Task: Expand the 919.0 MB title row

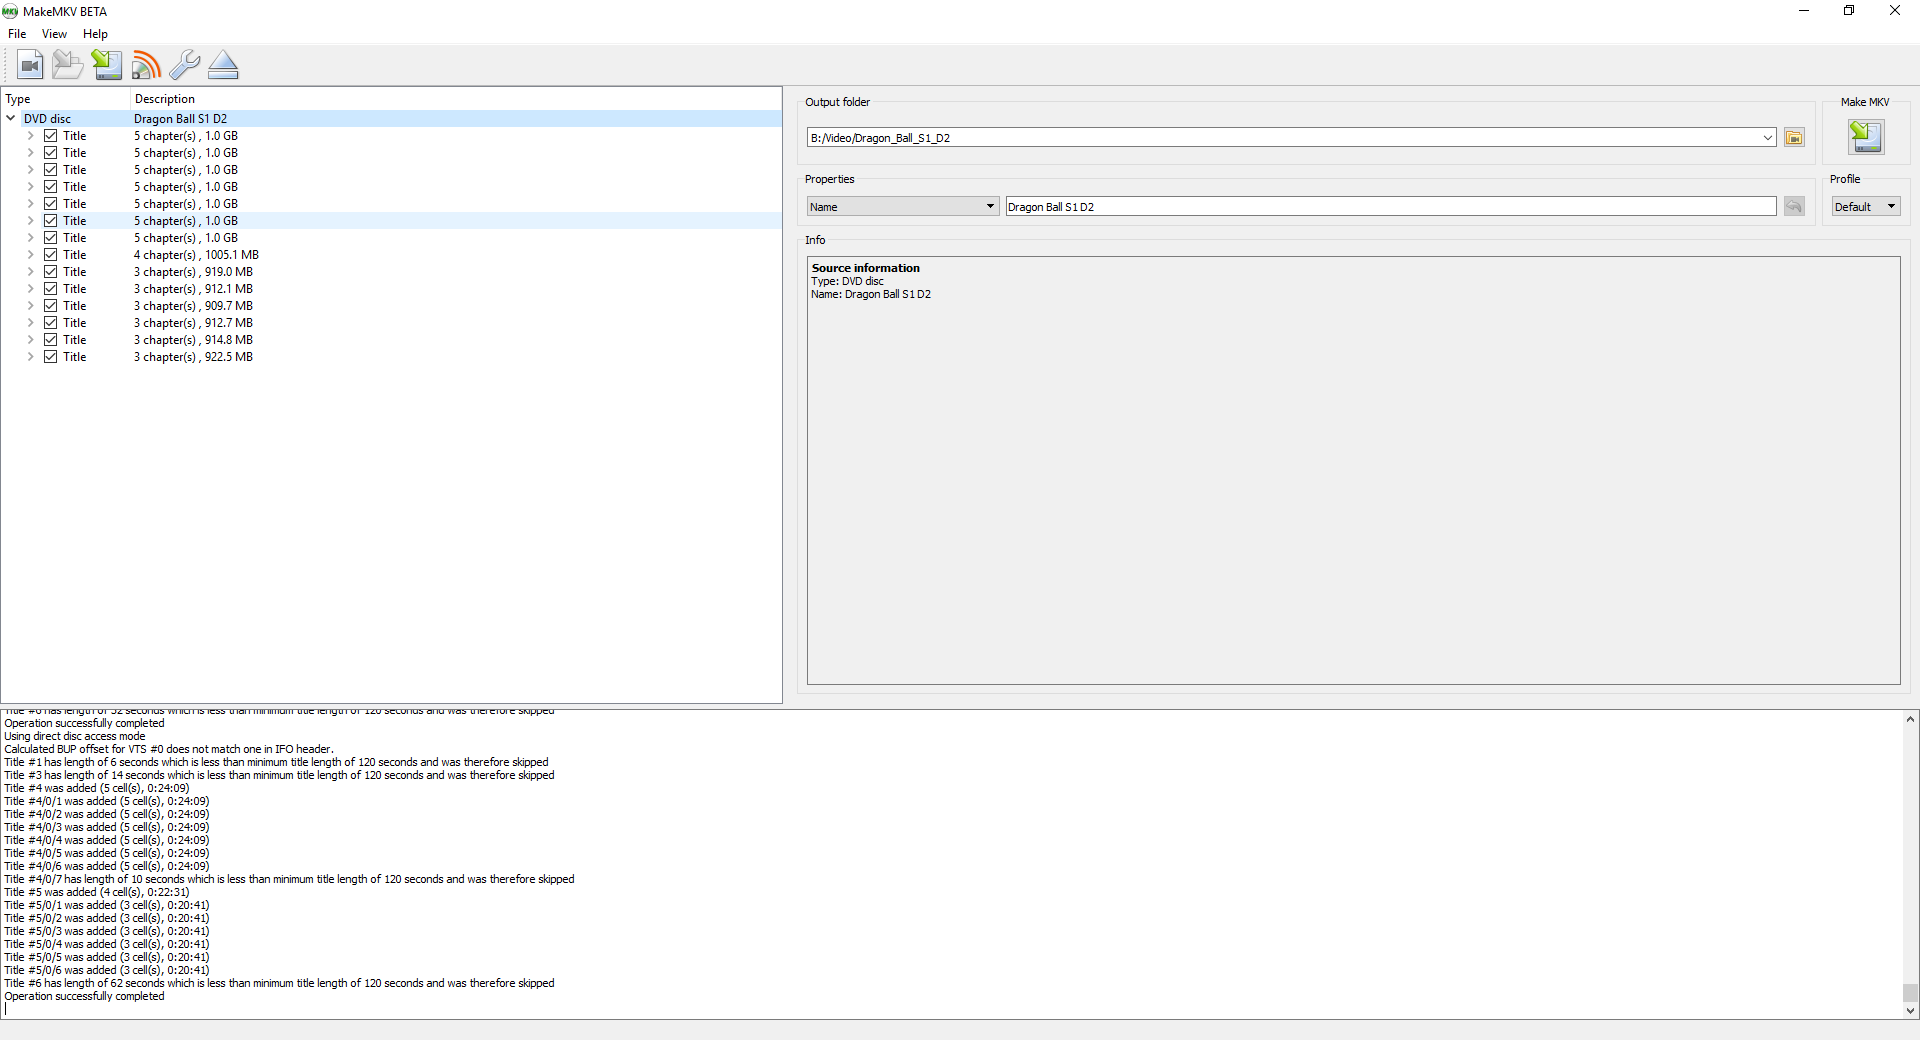Action: click(30, 271)
